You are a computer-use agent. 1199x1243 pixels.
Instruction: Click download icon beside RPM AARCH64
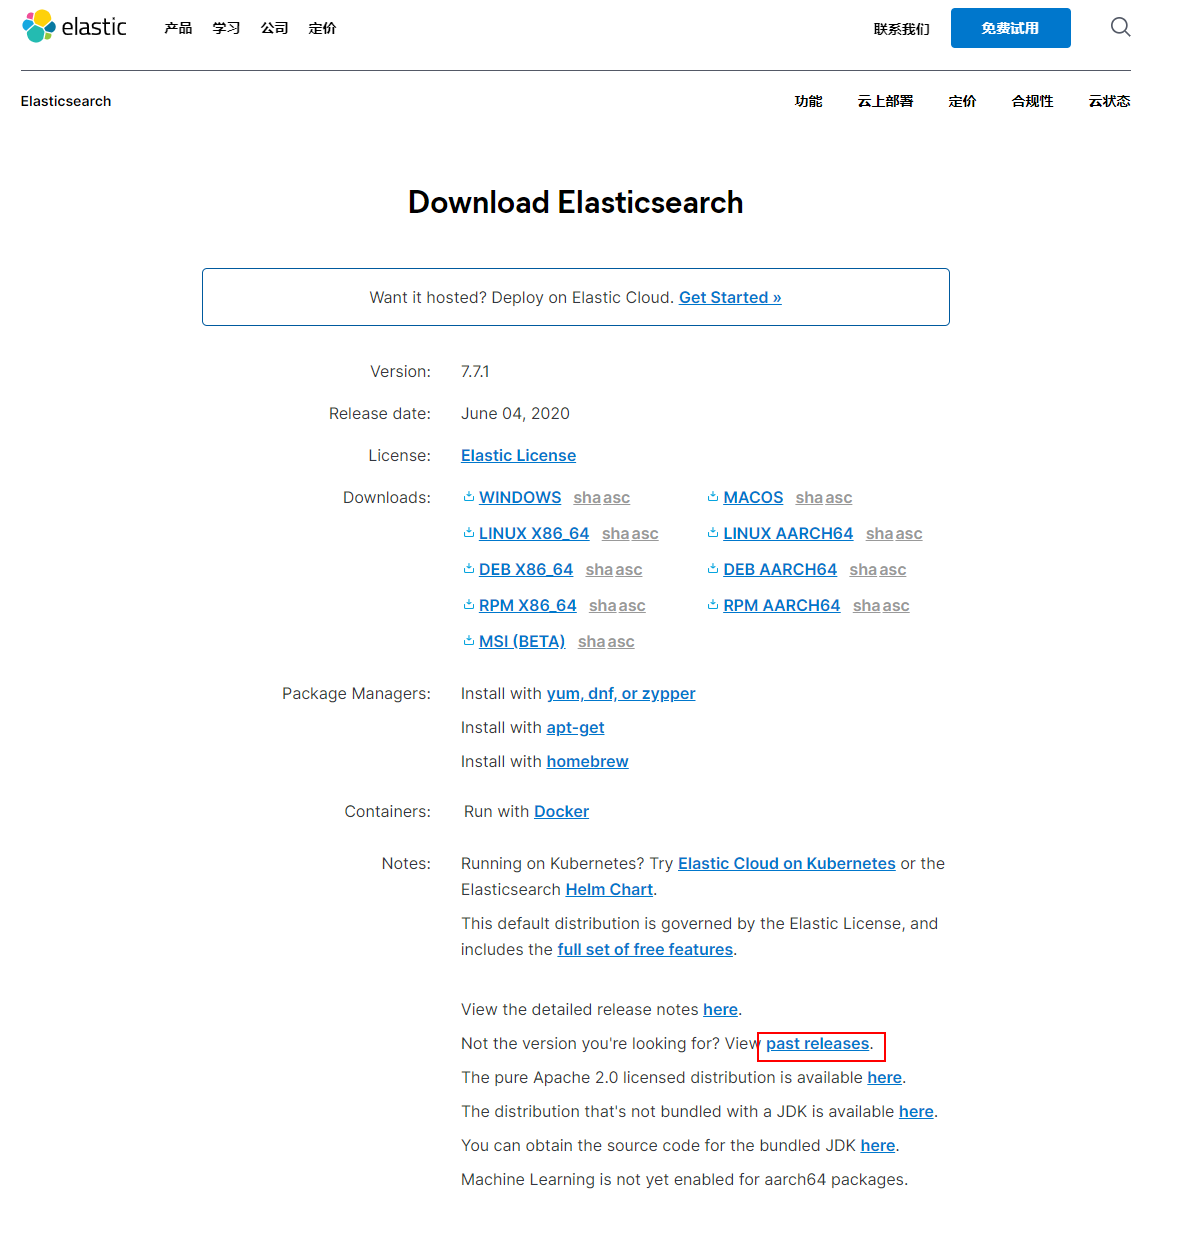713,605
